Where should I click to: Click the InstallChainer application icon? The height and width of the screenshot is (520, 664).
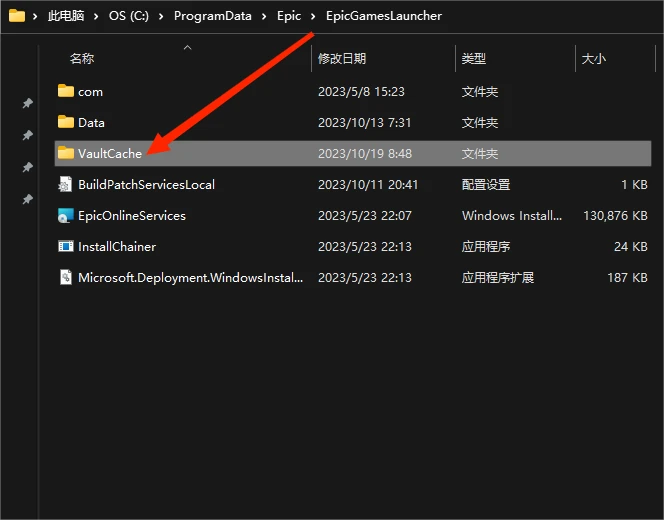click(x=66, y=246)
